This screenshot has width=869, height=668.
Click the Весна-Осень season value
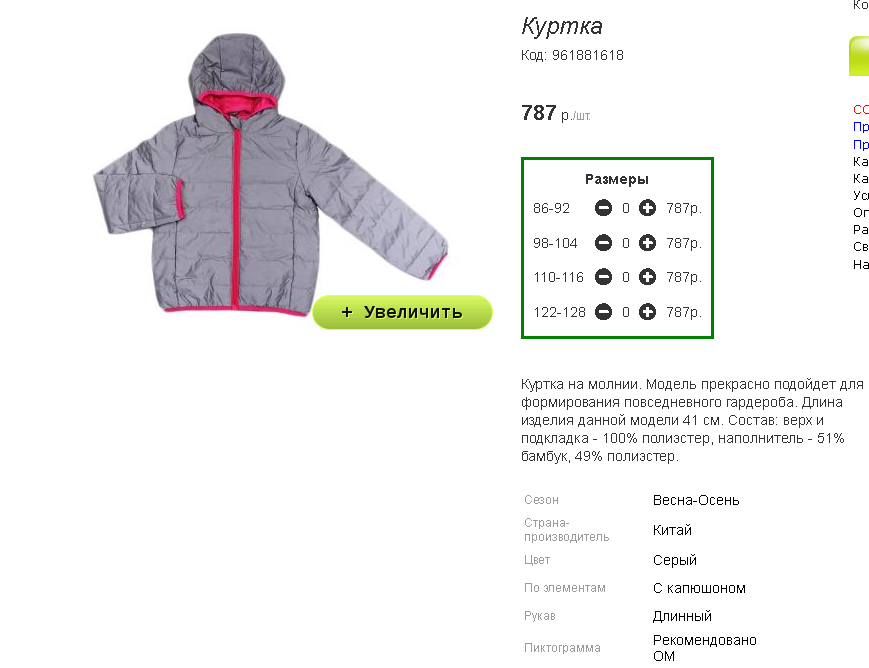(696, 500)
